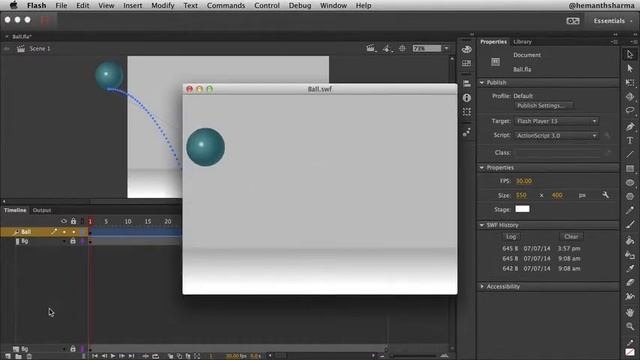This screenshot has width=640, height=360.
Task: Select the Brush tool
Action: click(630, 224)
